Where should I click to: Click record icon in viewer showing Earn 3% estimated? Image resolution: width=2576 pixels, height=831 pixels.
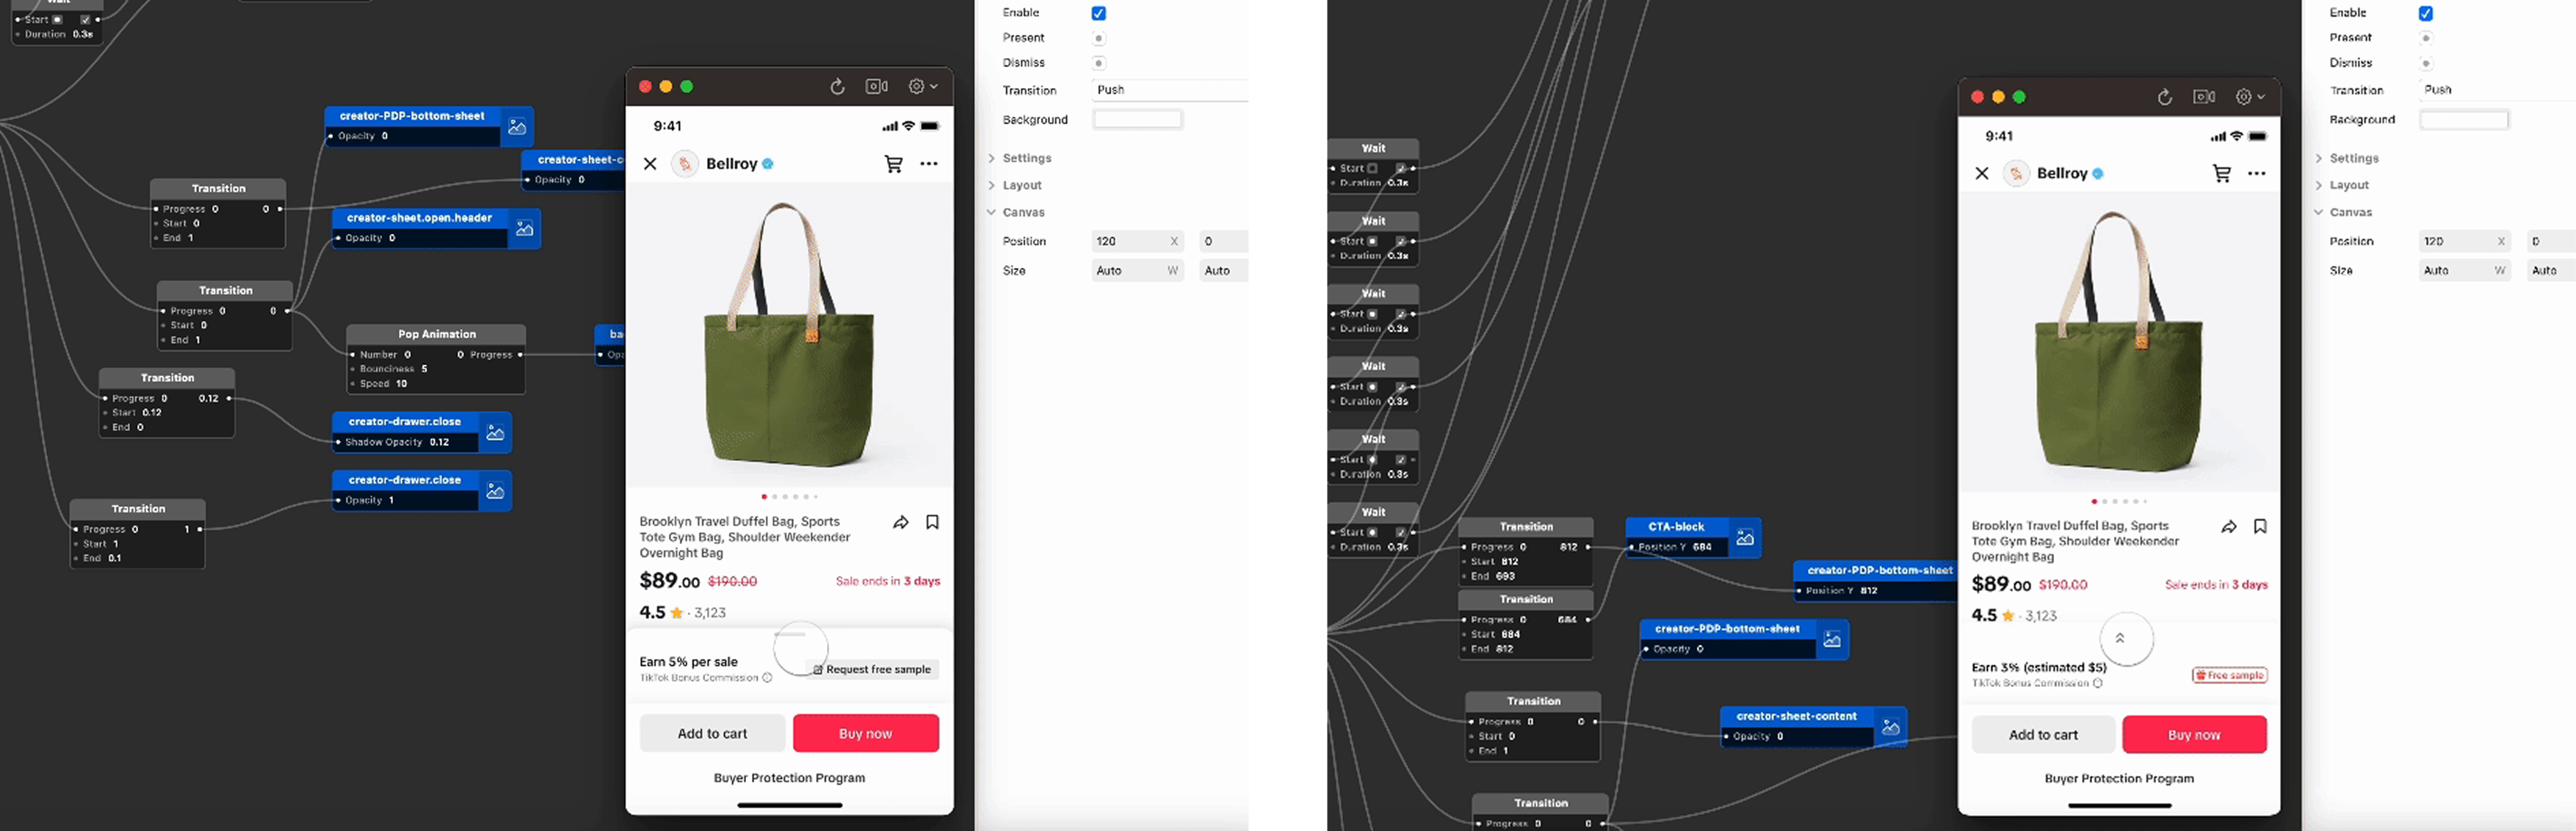click(2204, 97)
